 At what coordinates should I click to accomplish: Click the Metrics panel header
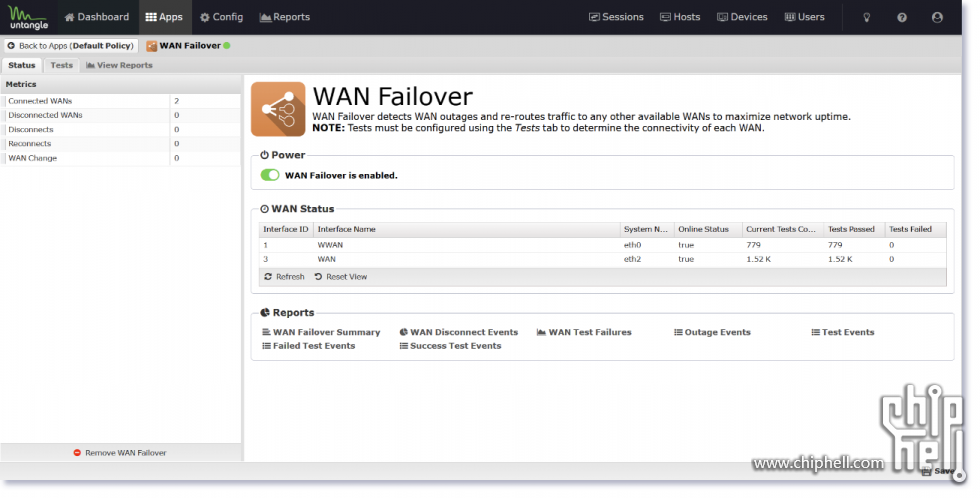(120, 84)
